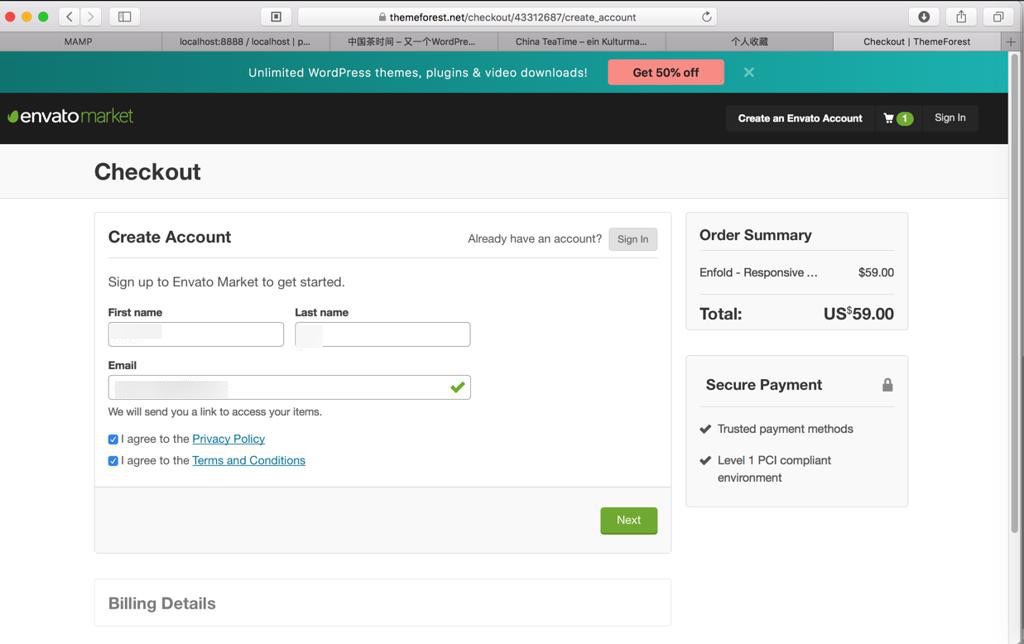Toggle the Terms and Conditions checkbox
The height and width of the screenshot is (644, 1024).
pos(113,461)
